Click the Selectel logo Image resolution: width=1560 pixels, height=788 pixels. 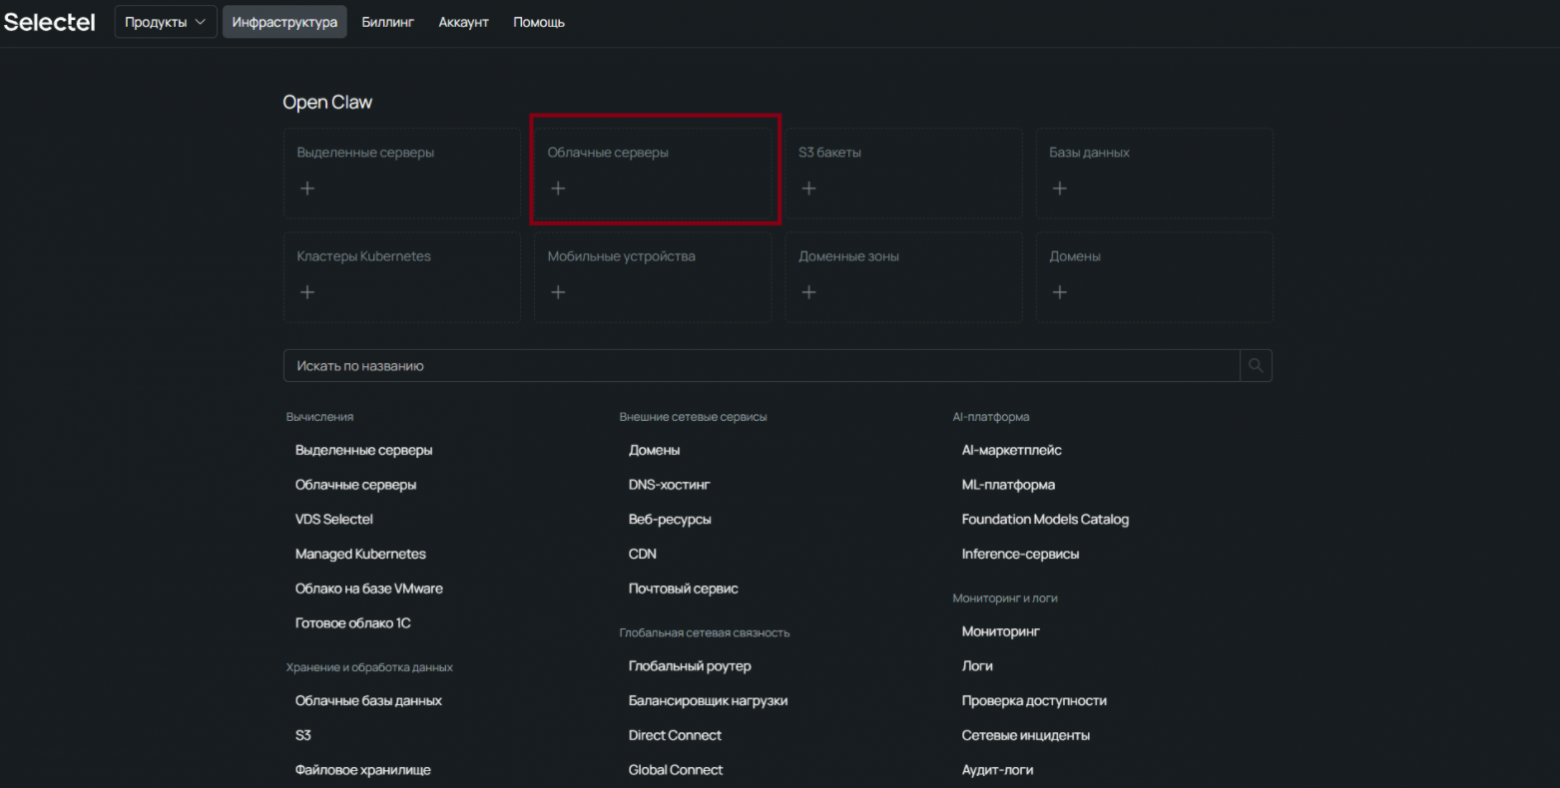click(49, 21)
